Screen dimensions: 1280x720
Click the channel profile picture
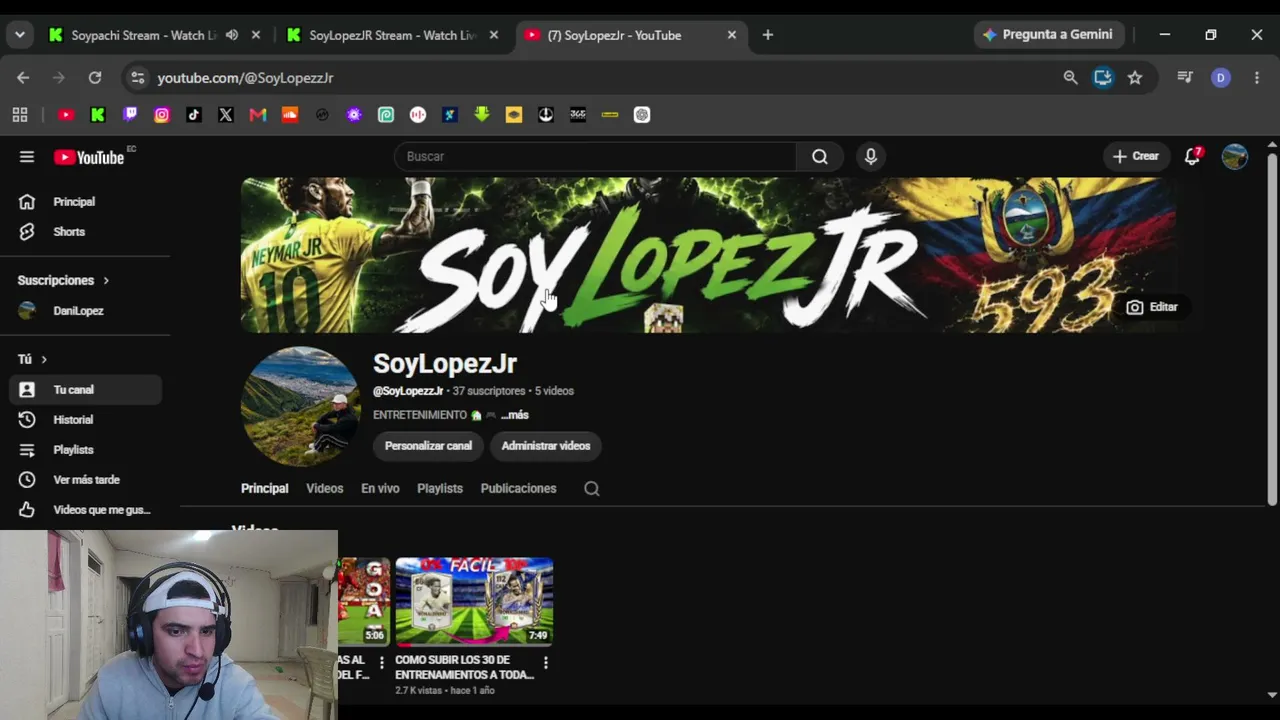point(300,406)
